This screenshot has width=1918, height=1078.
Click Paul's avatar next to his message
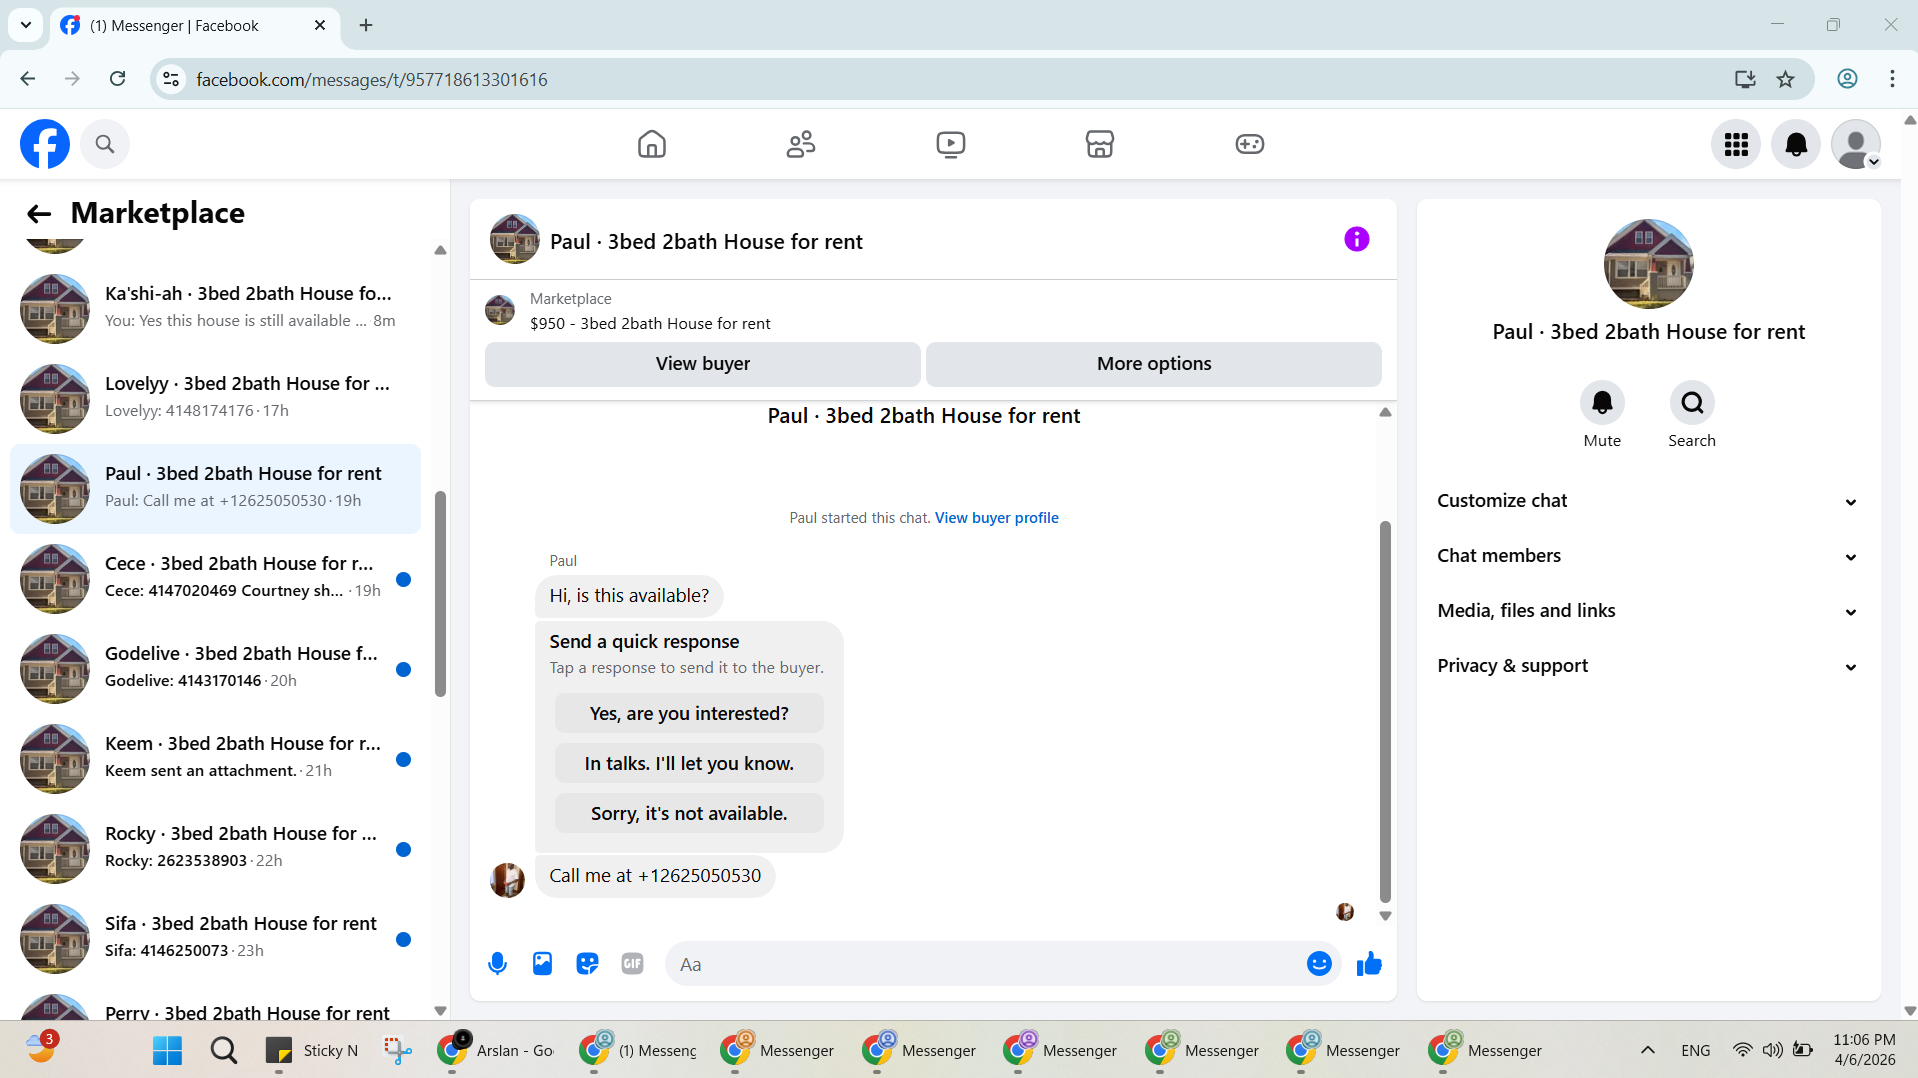[x=507, y=880]
